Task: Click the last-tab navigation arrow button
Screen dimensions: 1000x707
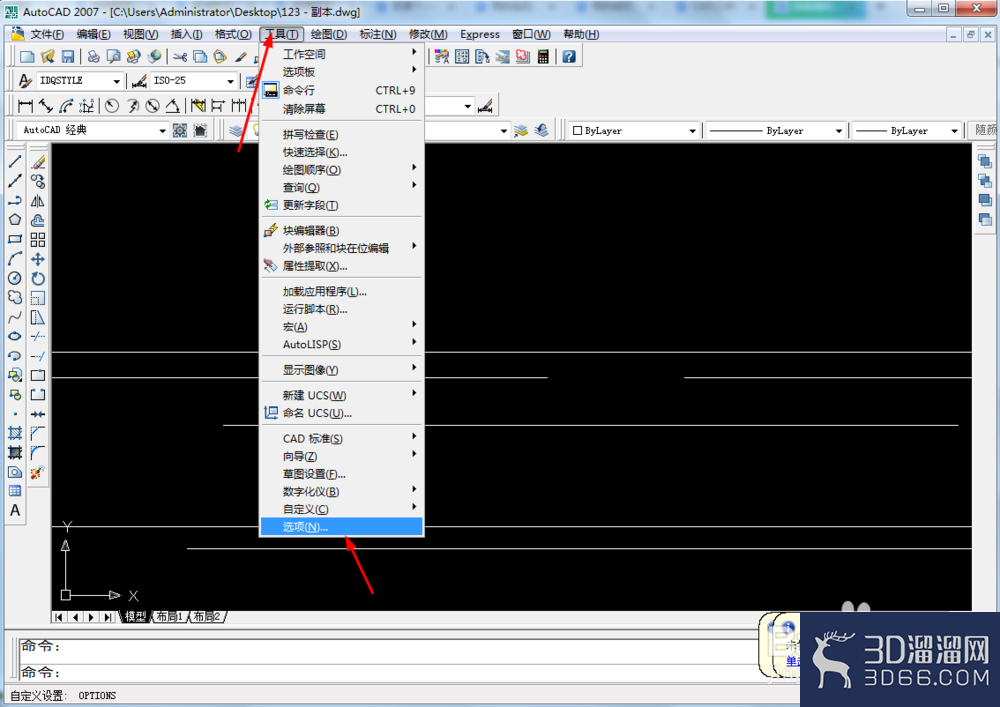Action: (x=108, y=616)
